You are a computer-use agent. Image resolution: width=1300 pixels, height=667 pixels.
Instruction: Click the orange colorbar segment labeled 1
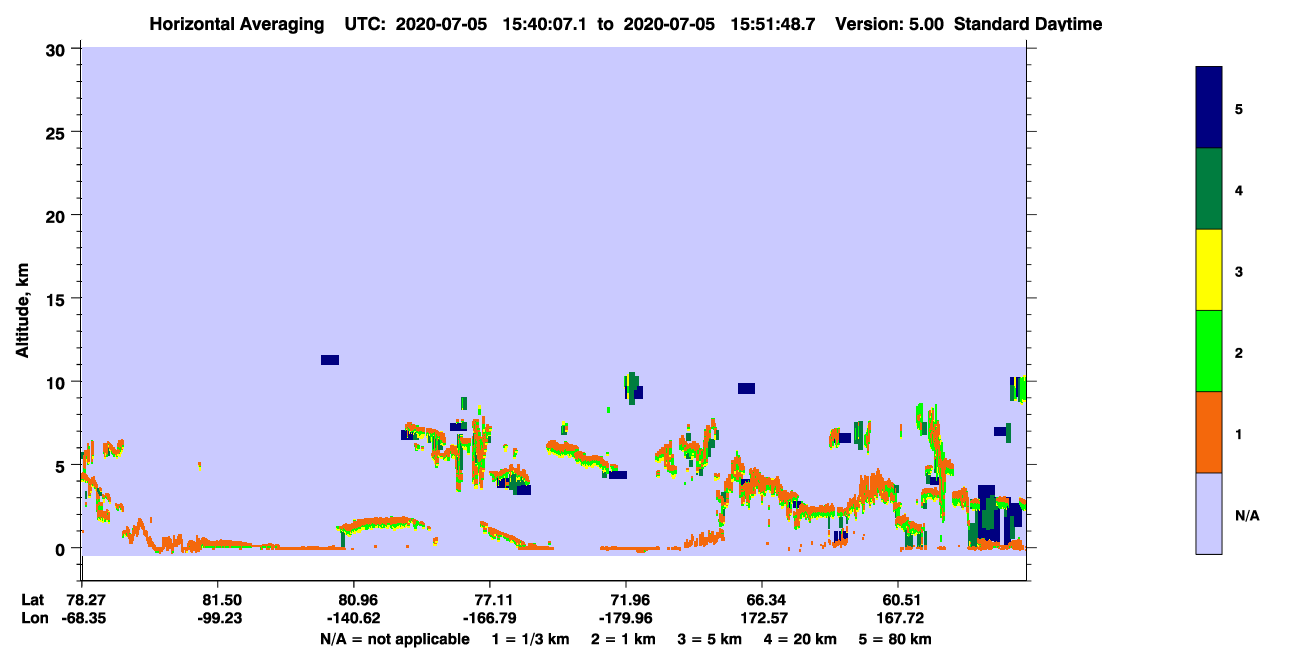click(x=1209, y=432)
